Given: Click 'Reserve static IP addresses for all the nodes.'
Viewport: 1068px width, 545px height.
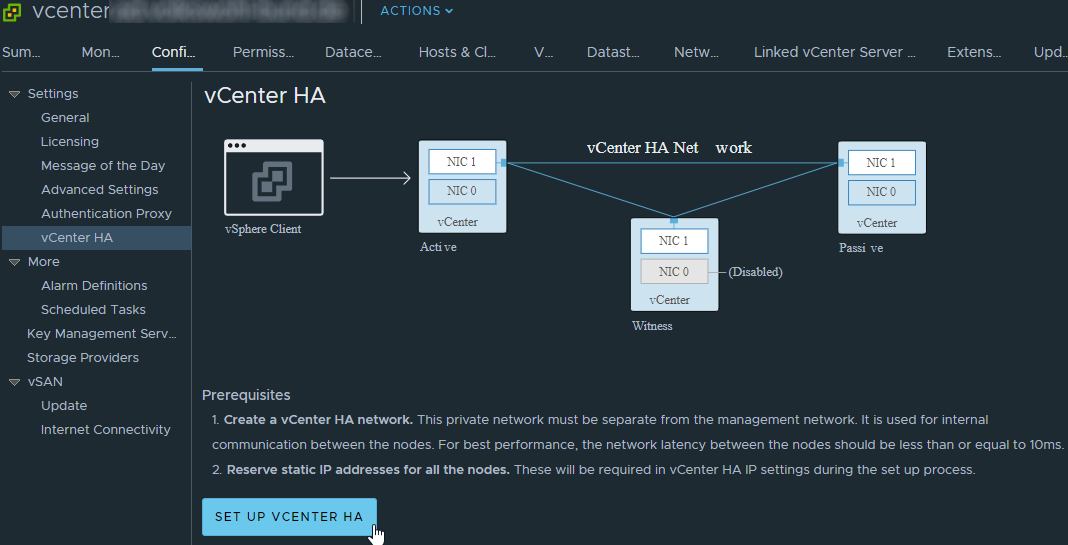Looking at the screenshot, I should coord(368,470).
